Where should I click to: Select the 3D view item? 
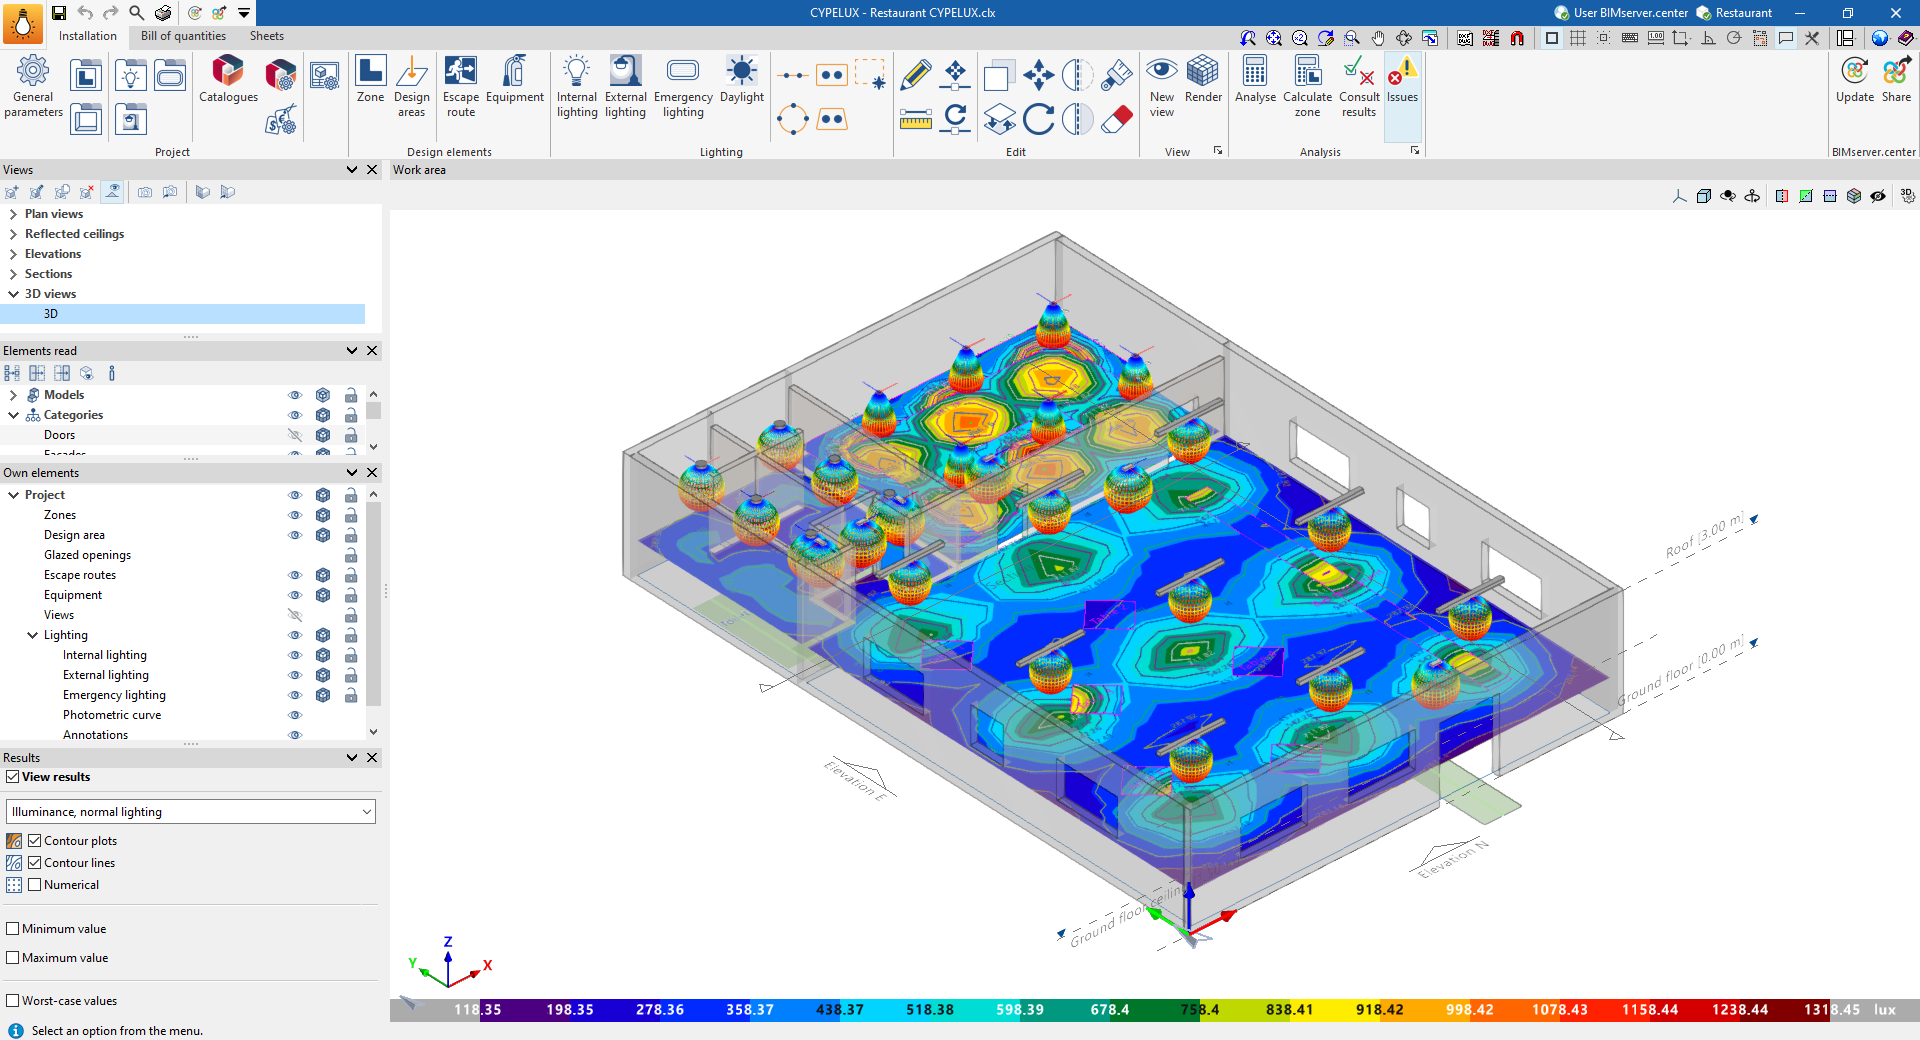point(183,314)
